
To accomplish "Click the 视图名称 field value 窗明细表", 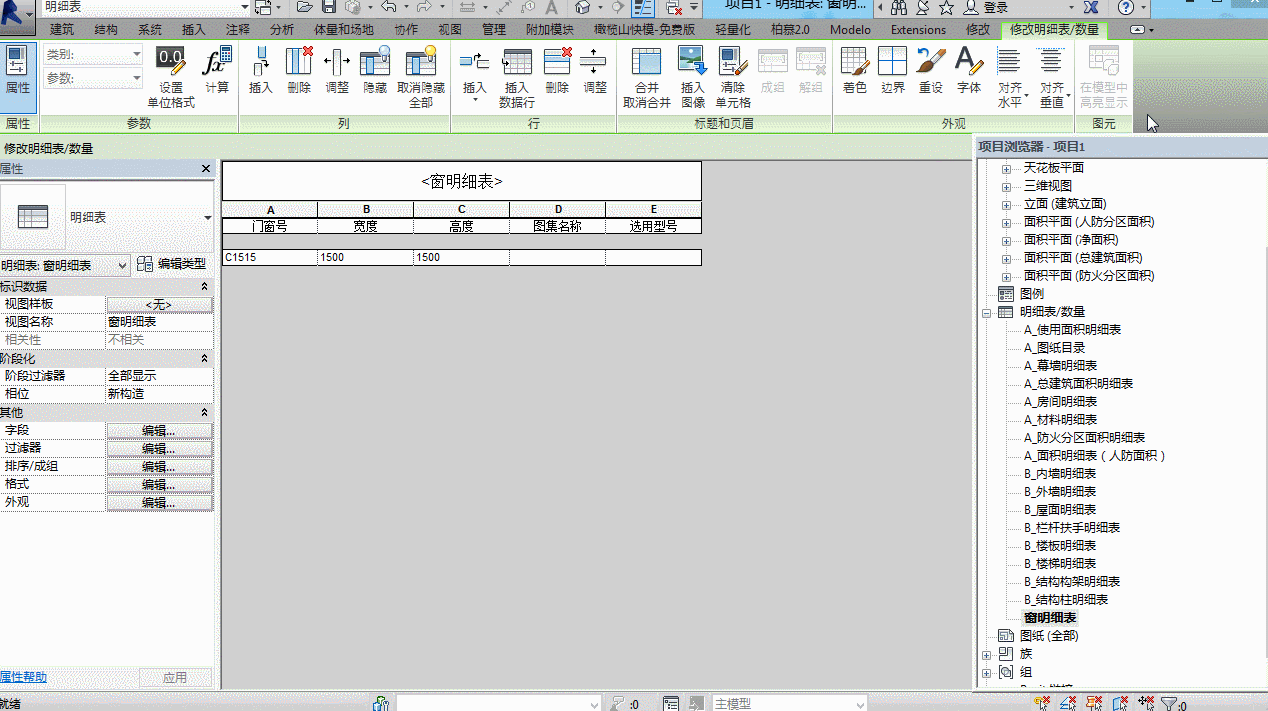I will point(160,322).
